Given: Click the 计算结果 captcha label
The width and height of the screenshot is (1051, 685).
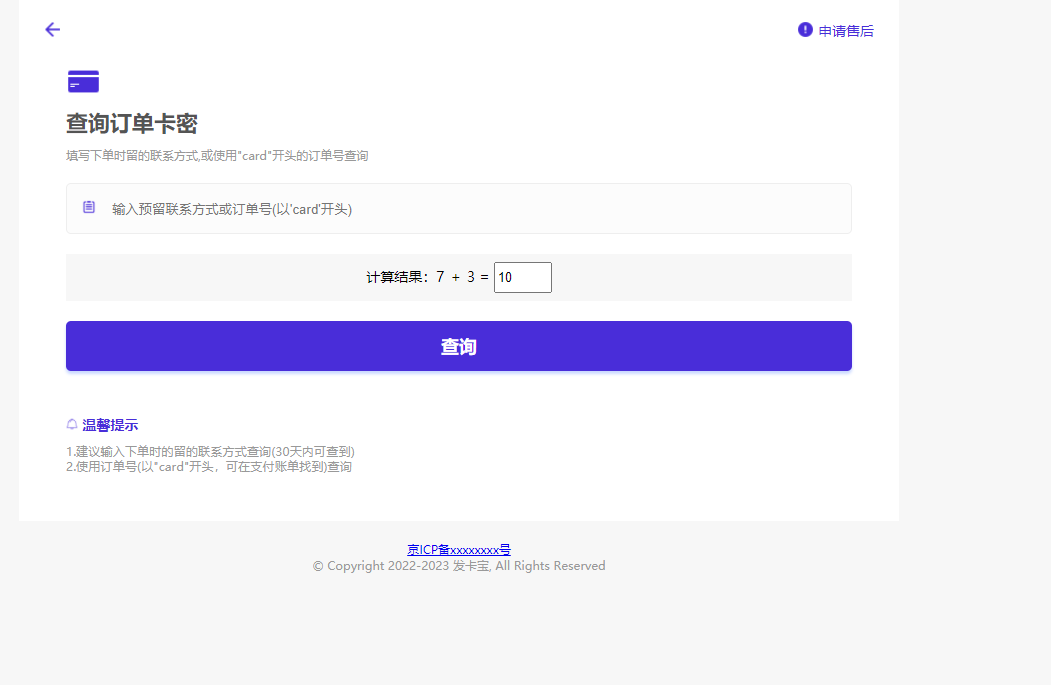Looking at the screenshot, I should 398,278.
